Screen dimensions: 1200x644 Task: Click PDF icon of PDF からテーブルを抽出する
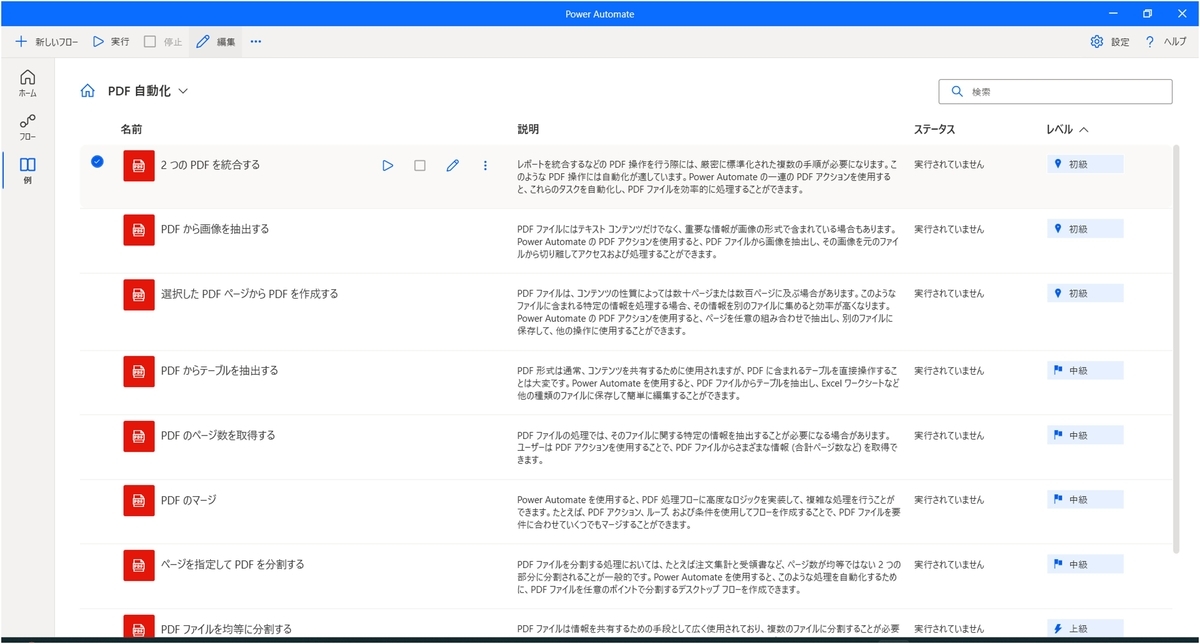tap(139, 371)
